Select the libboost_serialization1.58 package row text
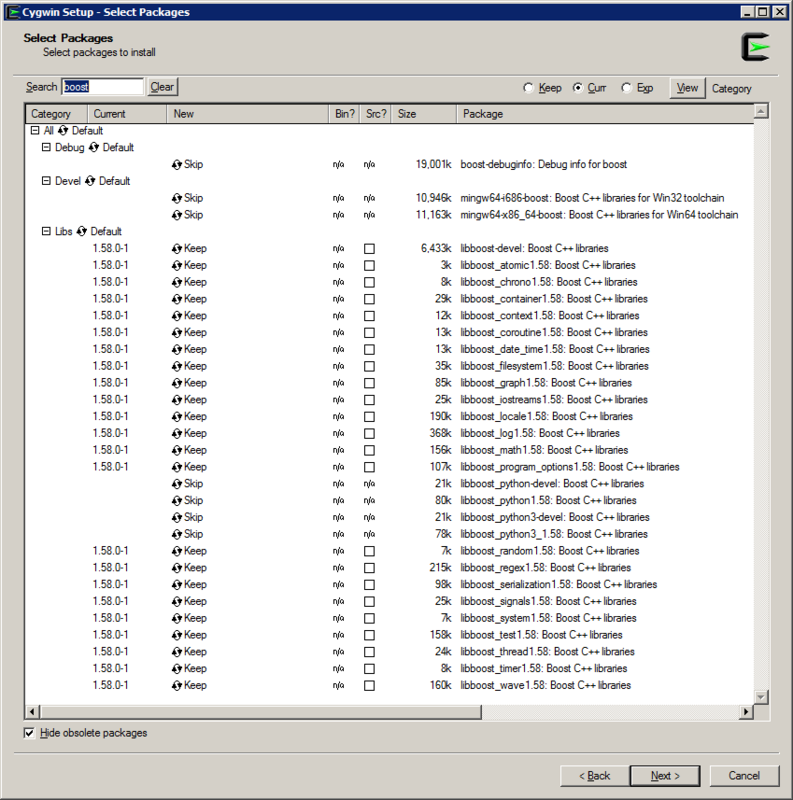This screenshot has width=793, height=800. click(558, 585)
